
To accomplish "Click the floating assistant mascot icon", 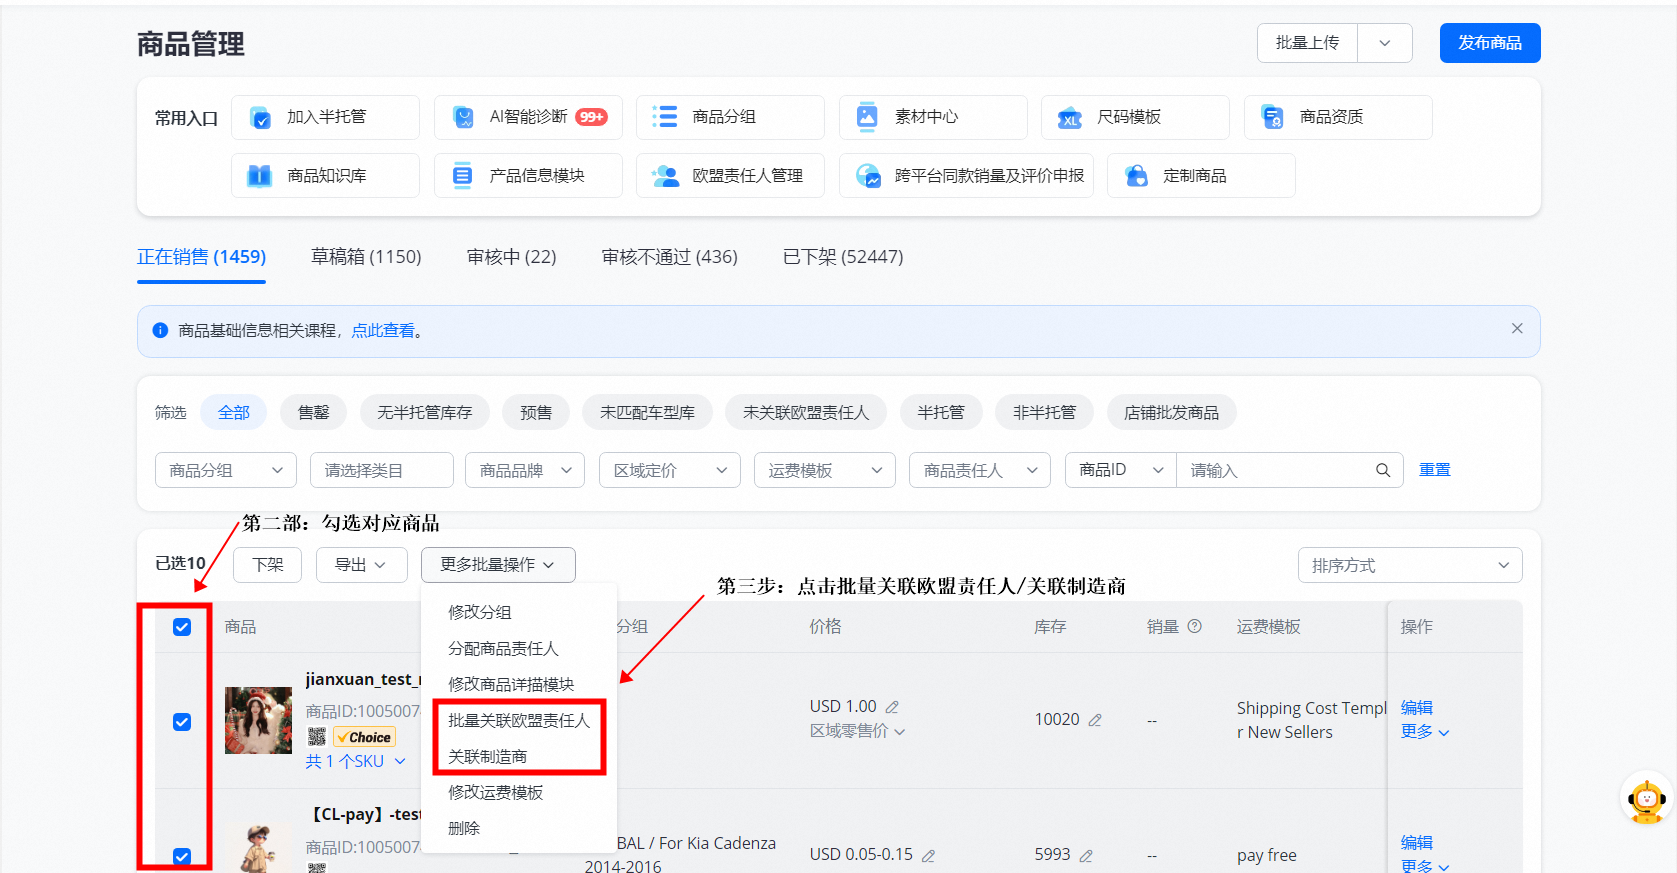I will pos(1646,799).
